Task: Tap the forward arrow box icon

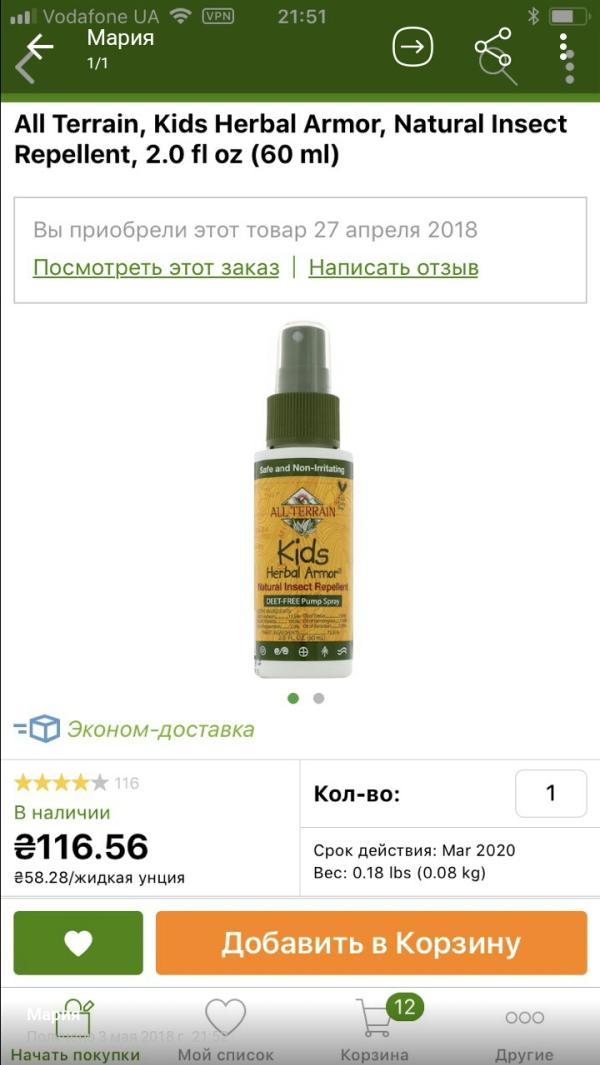Action: point(413,47)
